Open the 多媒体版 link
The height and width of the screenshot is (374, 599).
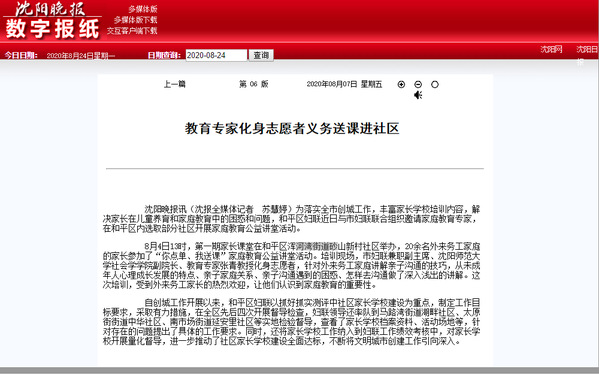pyautogui.click(x=143, y=9)
